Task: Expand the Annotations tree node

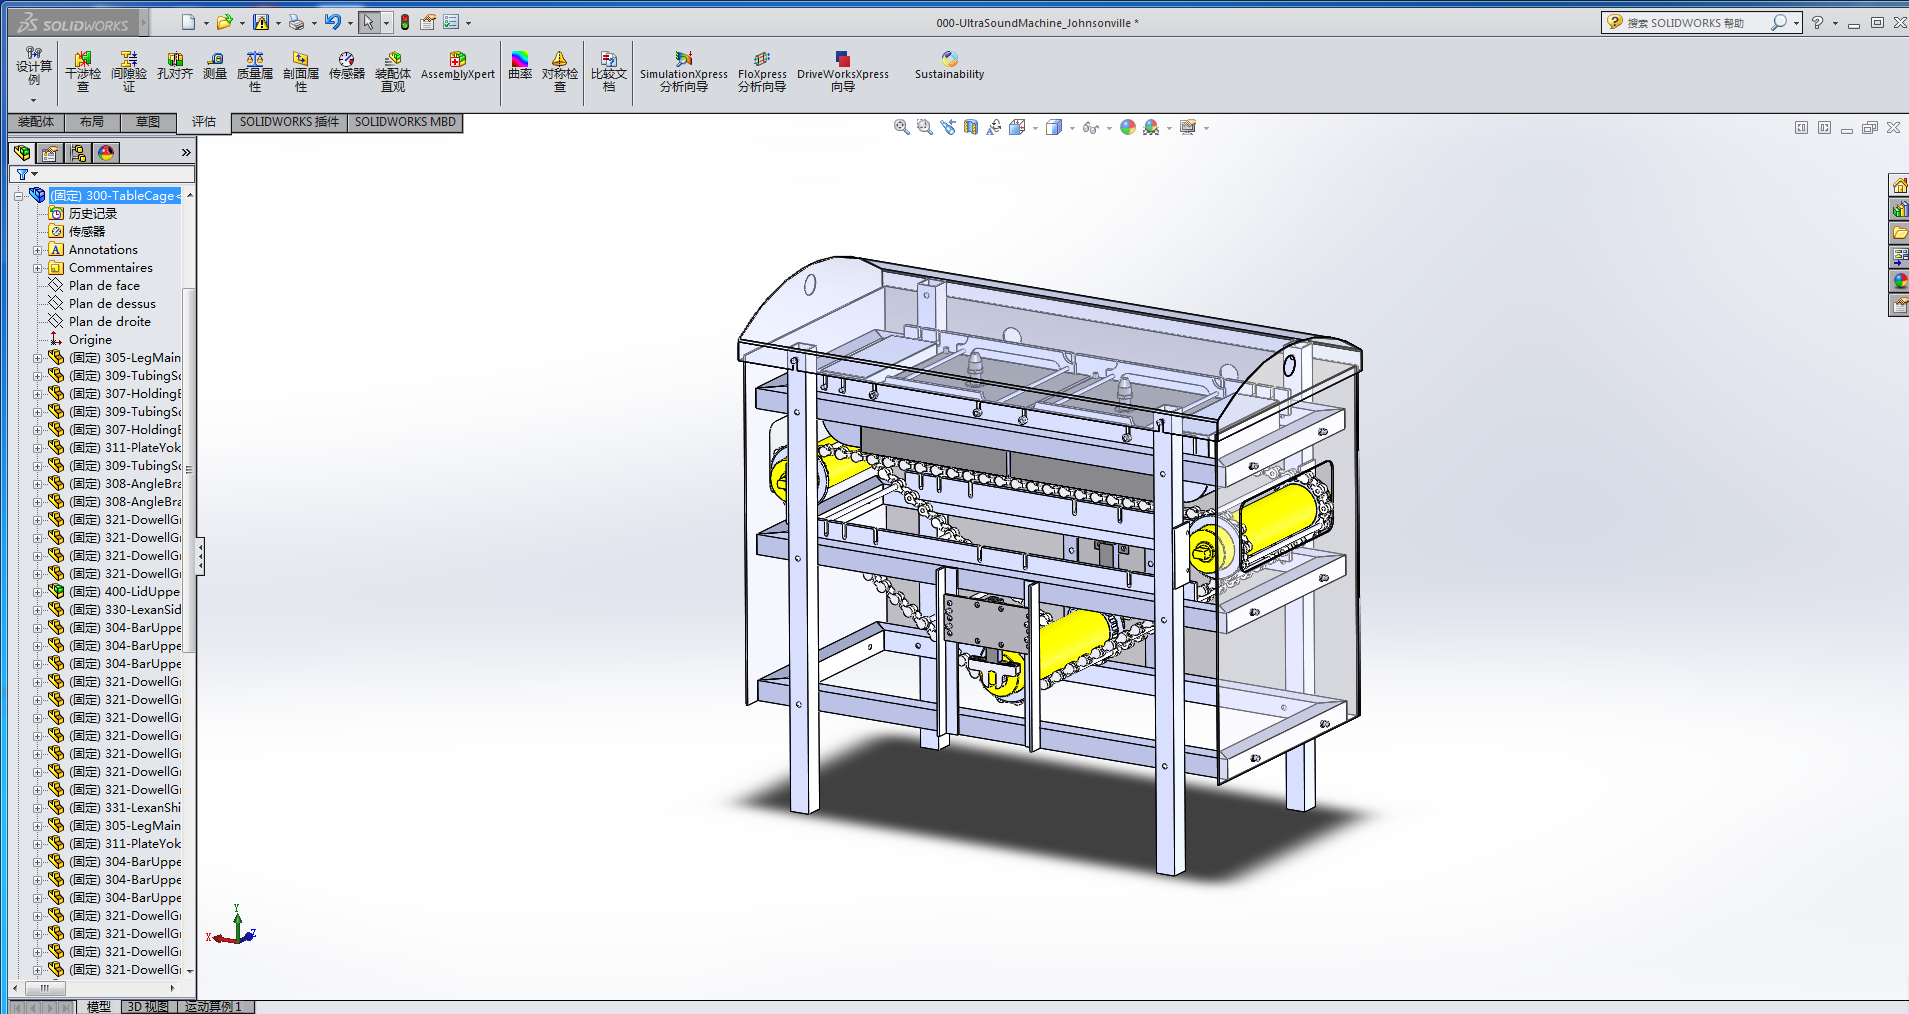Action: (38, 250)
